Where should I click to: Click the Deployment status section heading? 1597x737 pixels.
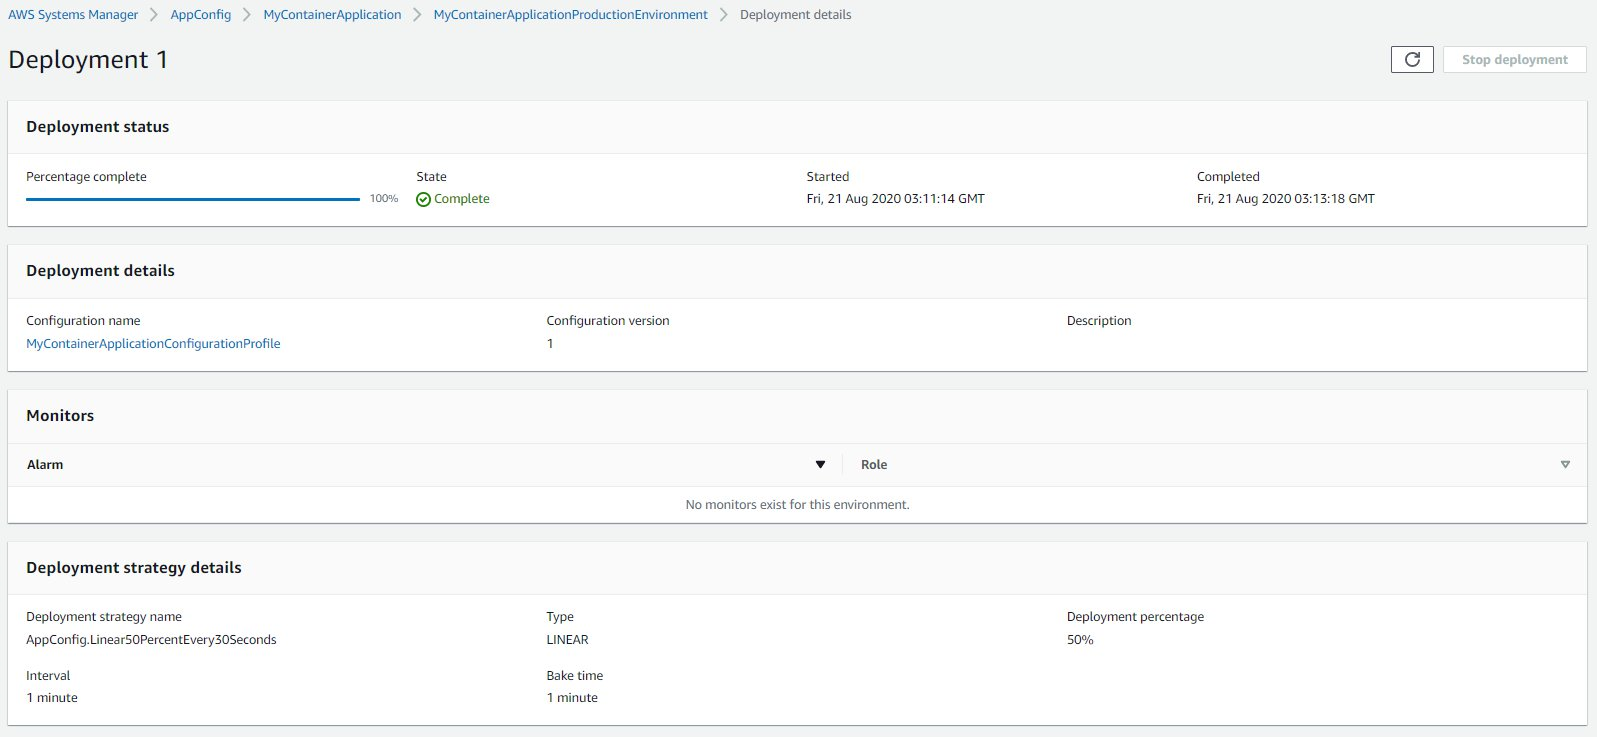(x=98, y=126)
